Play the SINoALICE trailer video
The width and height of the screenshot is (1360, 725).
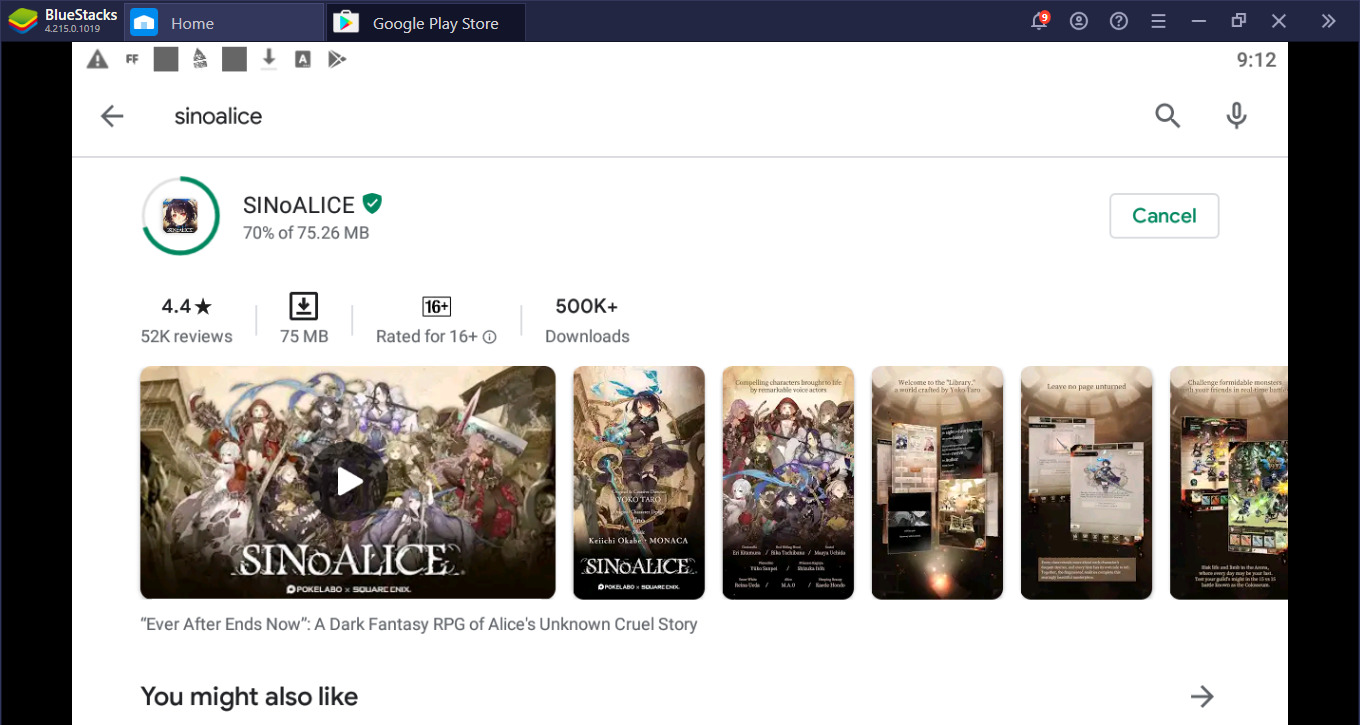(x=348, y=482)
